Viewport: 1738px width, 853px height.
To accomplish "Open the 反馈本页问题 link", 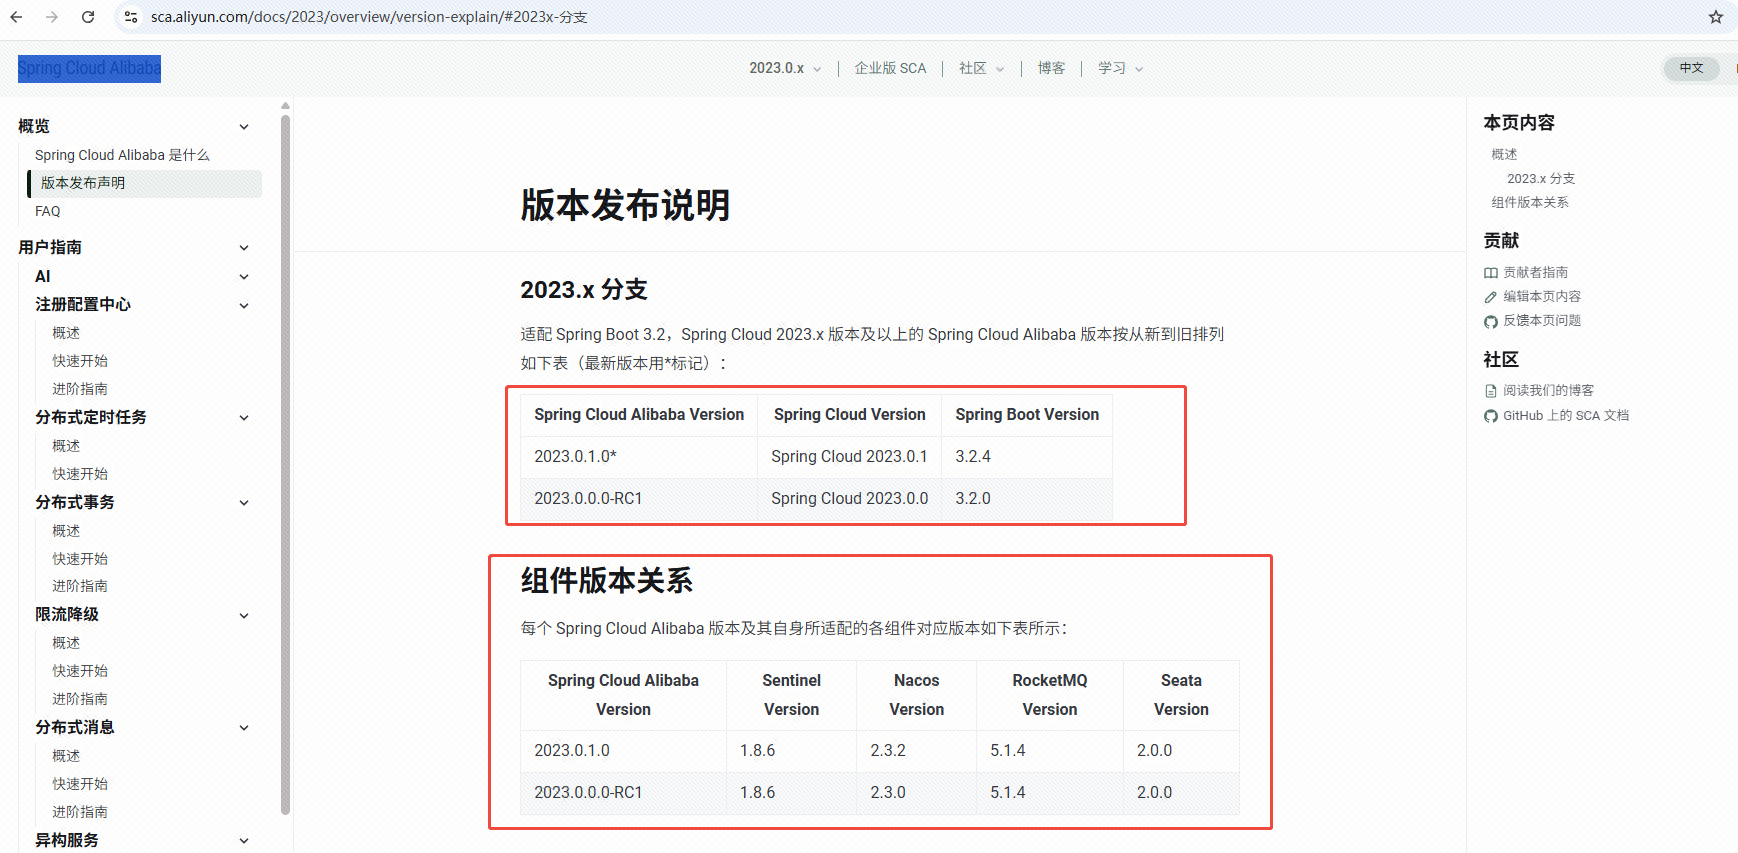I will (x=1542, y=320).
